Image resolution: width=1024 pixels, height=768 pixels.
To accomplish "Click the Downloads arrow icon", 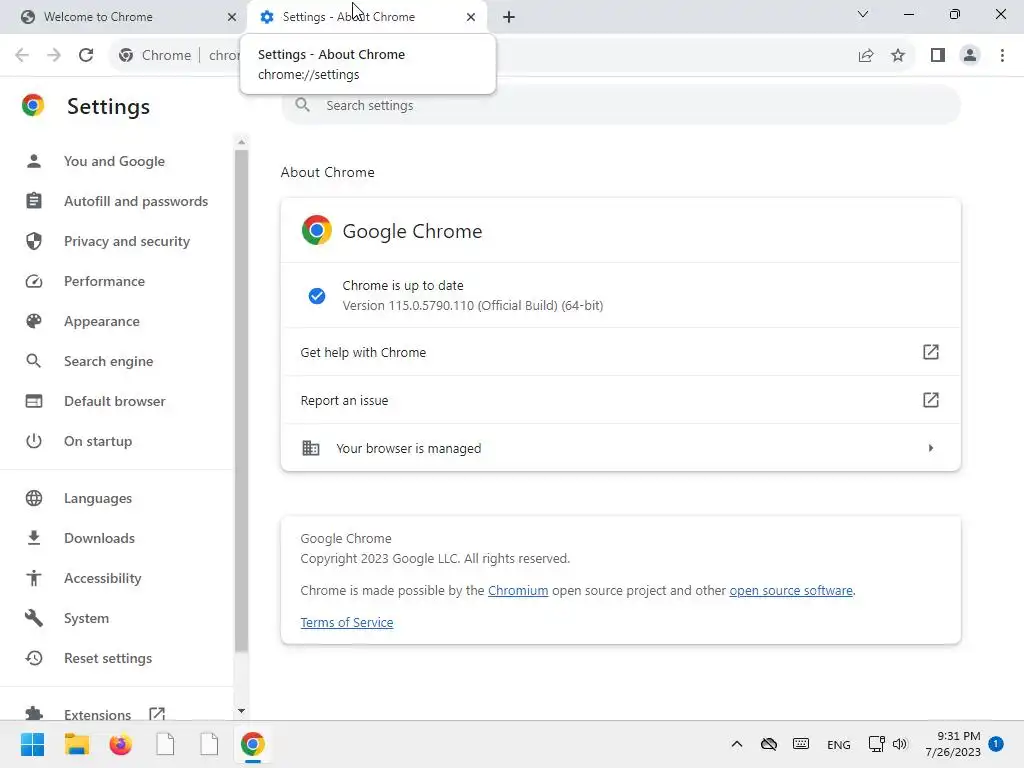I will pos(34,538).
